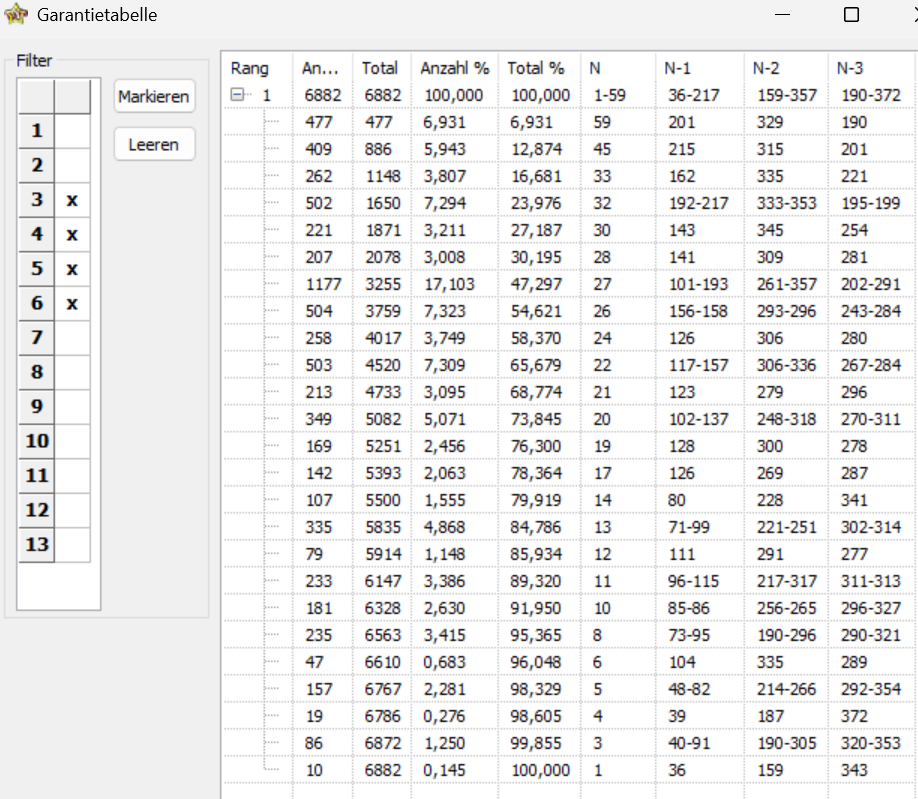Click the Anzahl % value 2,063

444,473
